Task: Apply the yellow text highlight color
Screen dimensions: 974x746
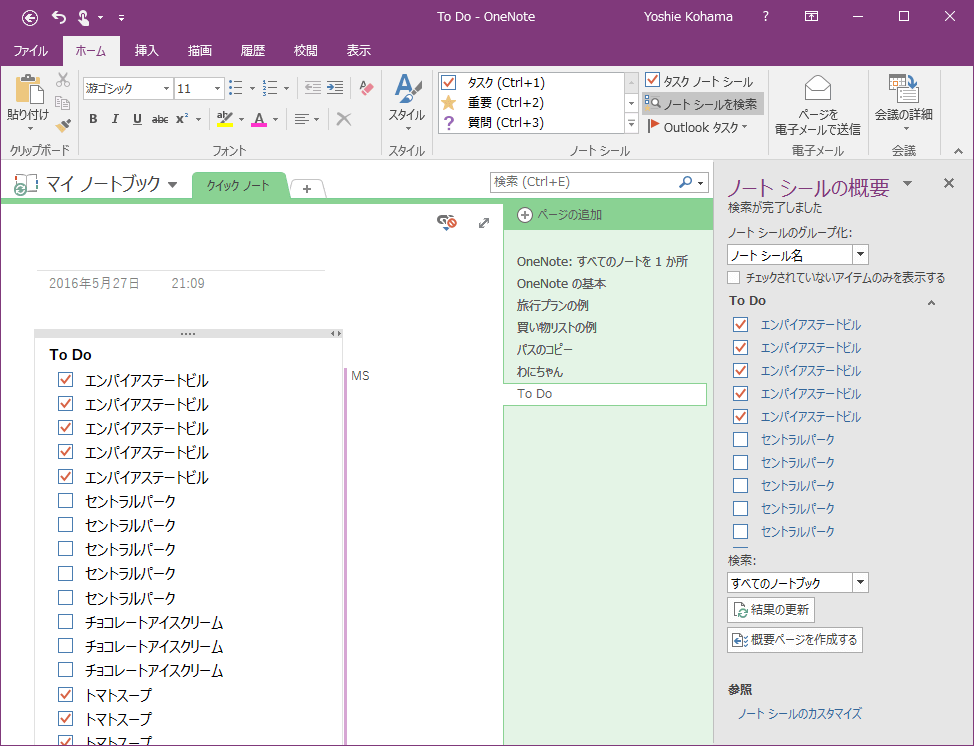Action: (x=225, y=119)
